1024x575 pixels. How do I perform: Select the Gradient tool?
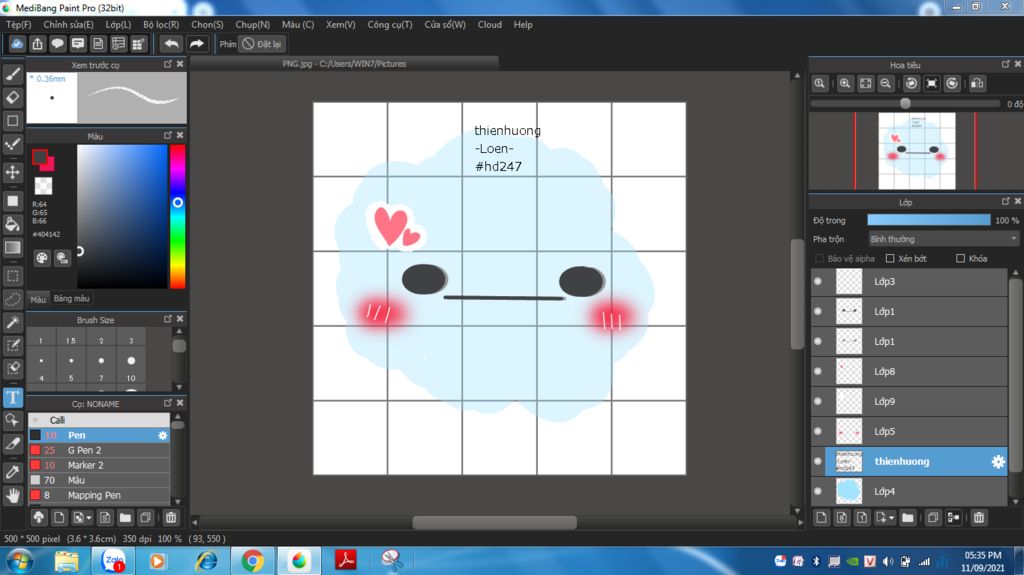point(12,248)
